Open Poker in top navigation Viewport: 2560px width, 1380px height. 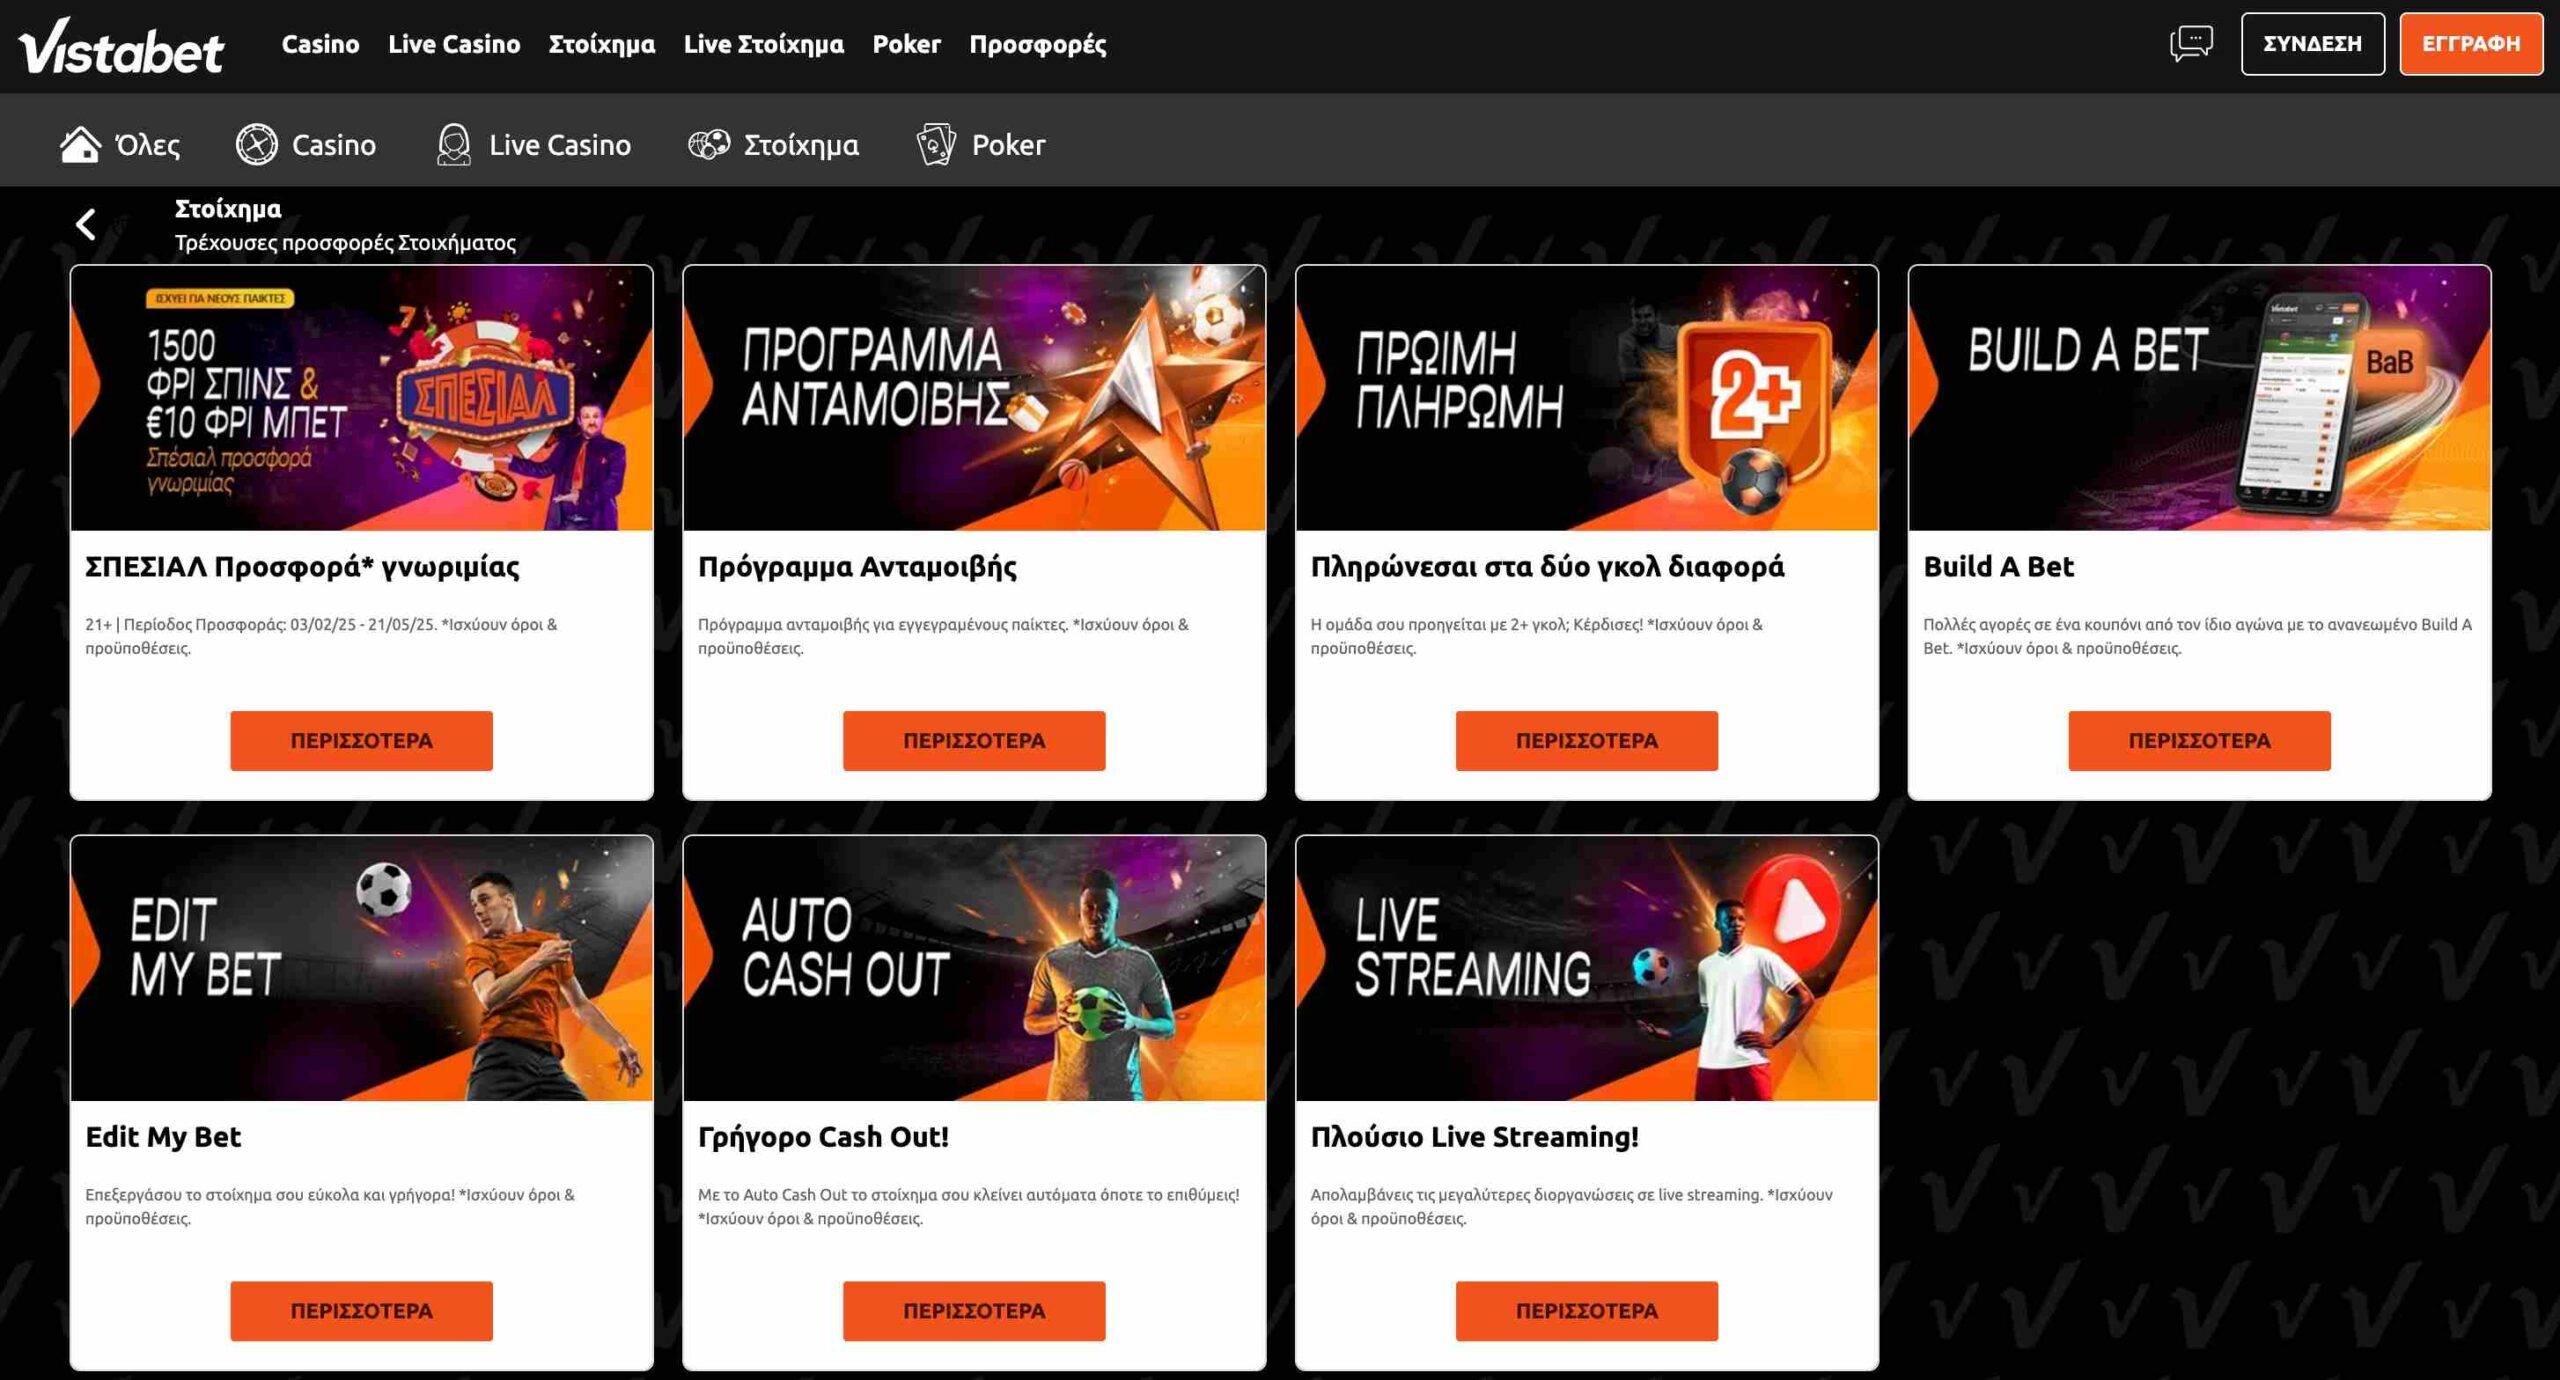point(906,44)
